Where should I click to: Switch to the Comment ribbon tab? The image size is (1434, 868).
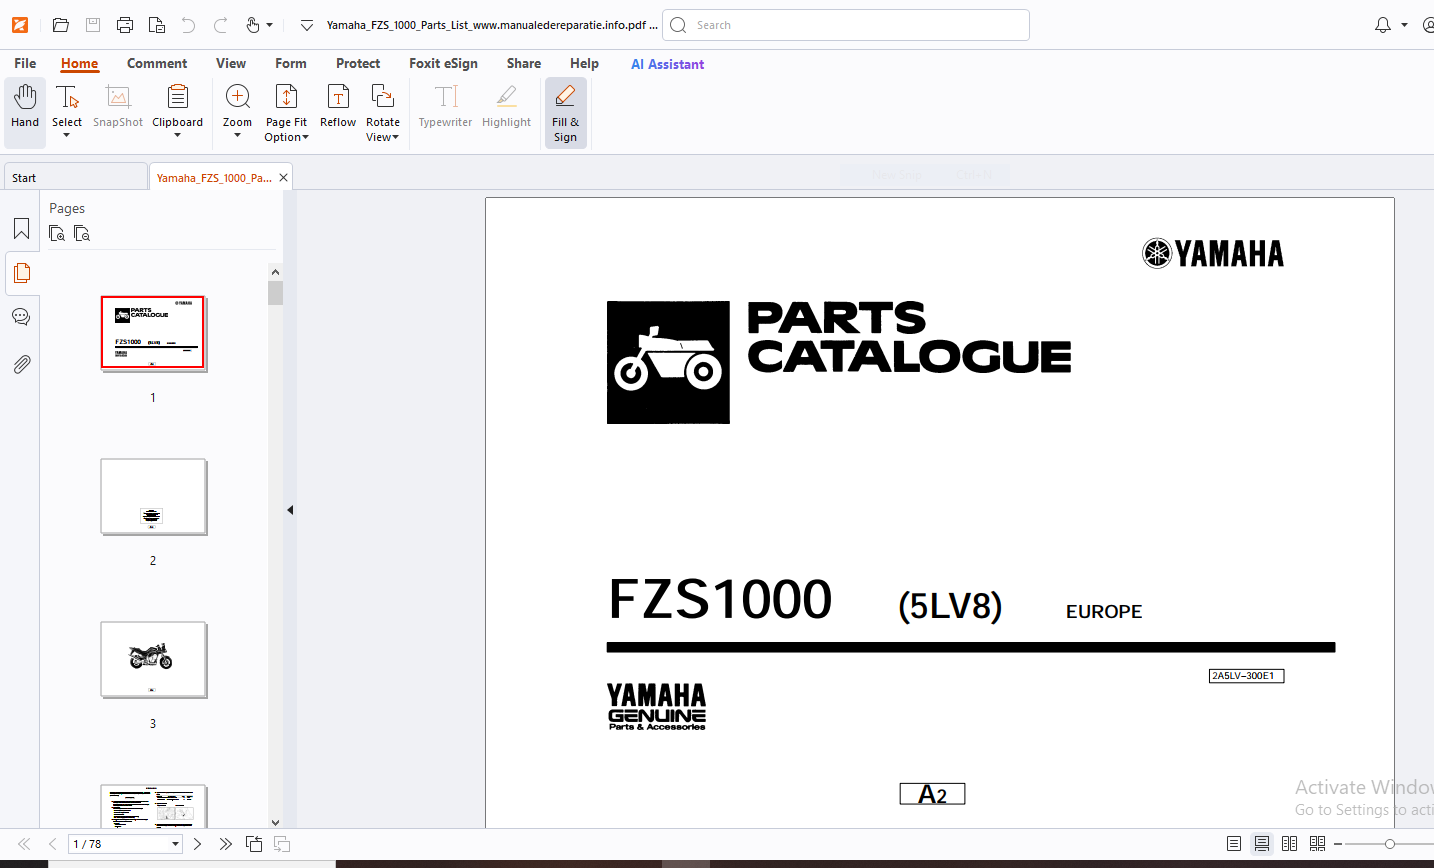click(x=157, y=63)
